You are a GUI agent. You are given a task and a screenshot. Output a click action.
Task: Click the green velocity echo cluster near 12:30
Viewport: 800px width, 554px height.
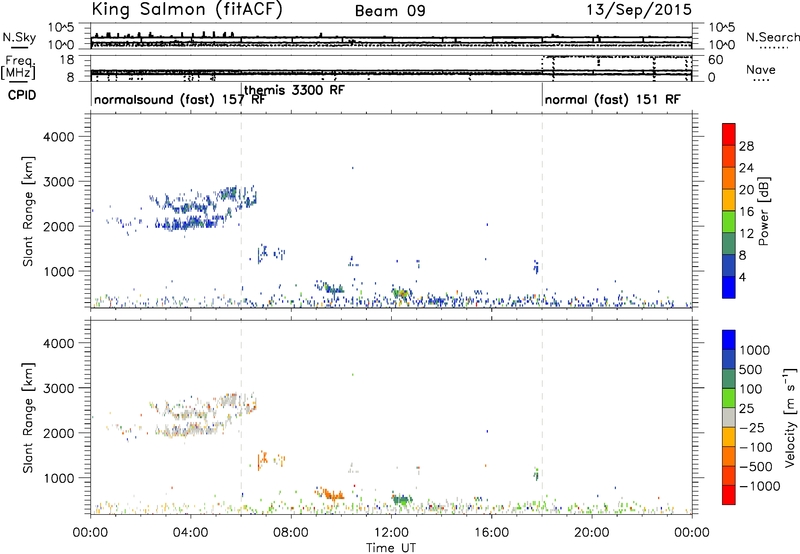pyautogui.click(x=402, y=499)
